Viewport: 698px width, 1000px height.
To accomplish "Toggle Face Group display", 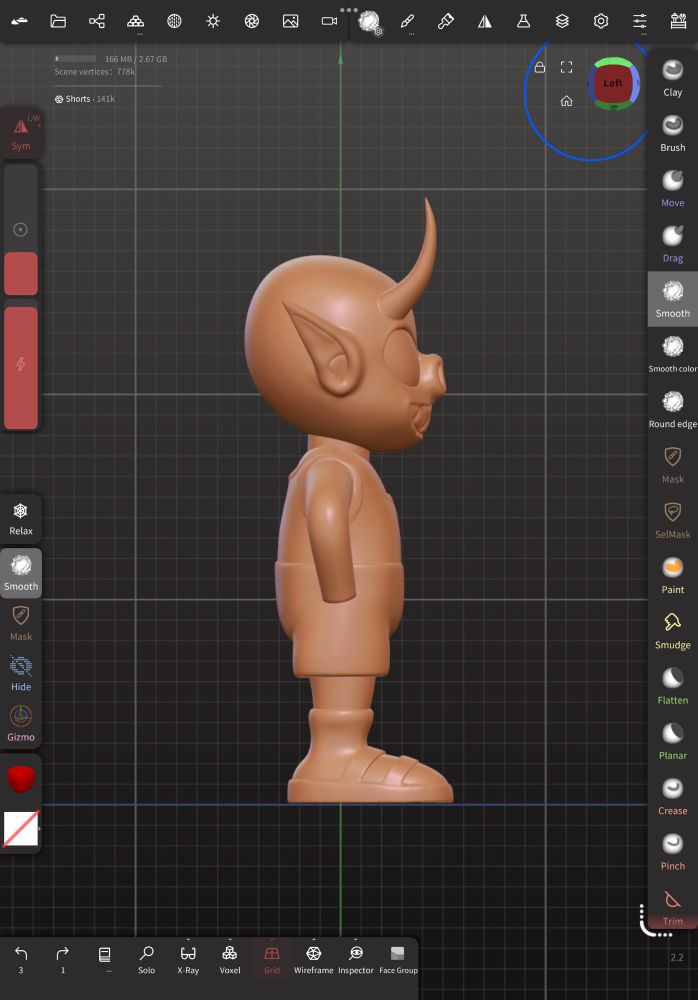I will [398, 959].
